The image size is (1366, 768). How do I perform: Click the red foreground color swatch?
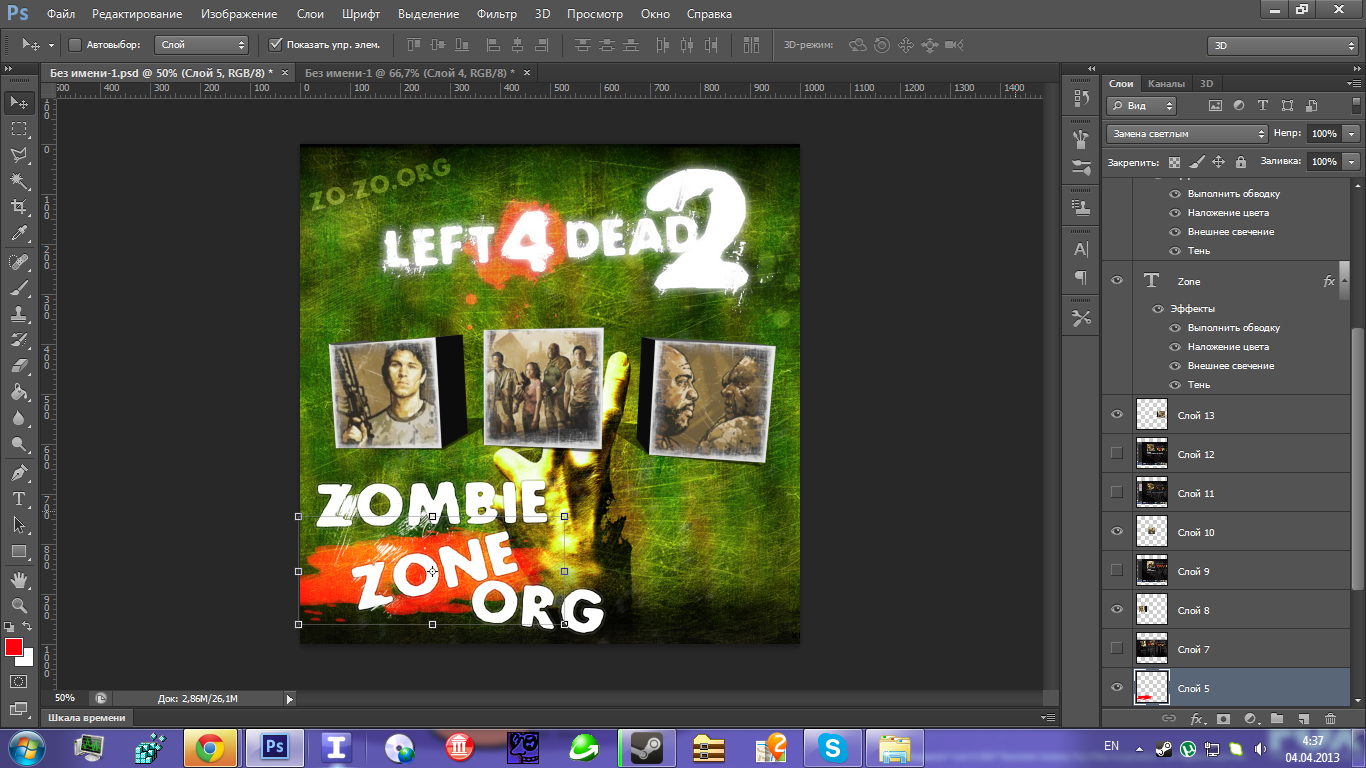pos(14,647)
